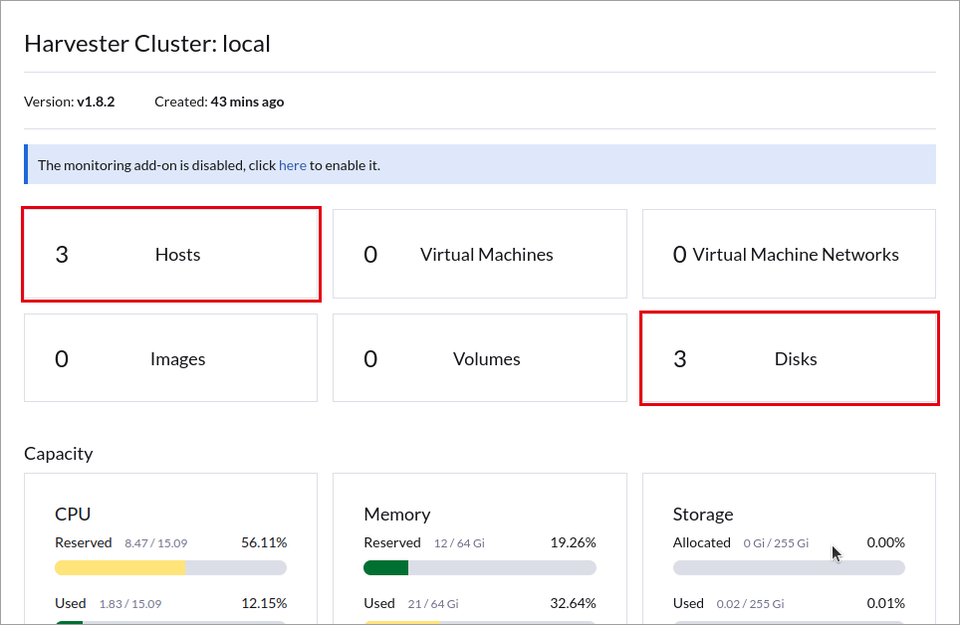Select Memory Used value '21 / 64 Gi'
960x625 pixels.
(433, 604)
